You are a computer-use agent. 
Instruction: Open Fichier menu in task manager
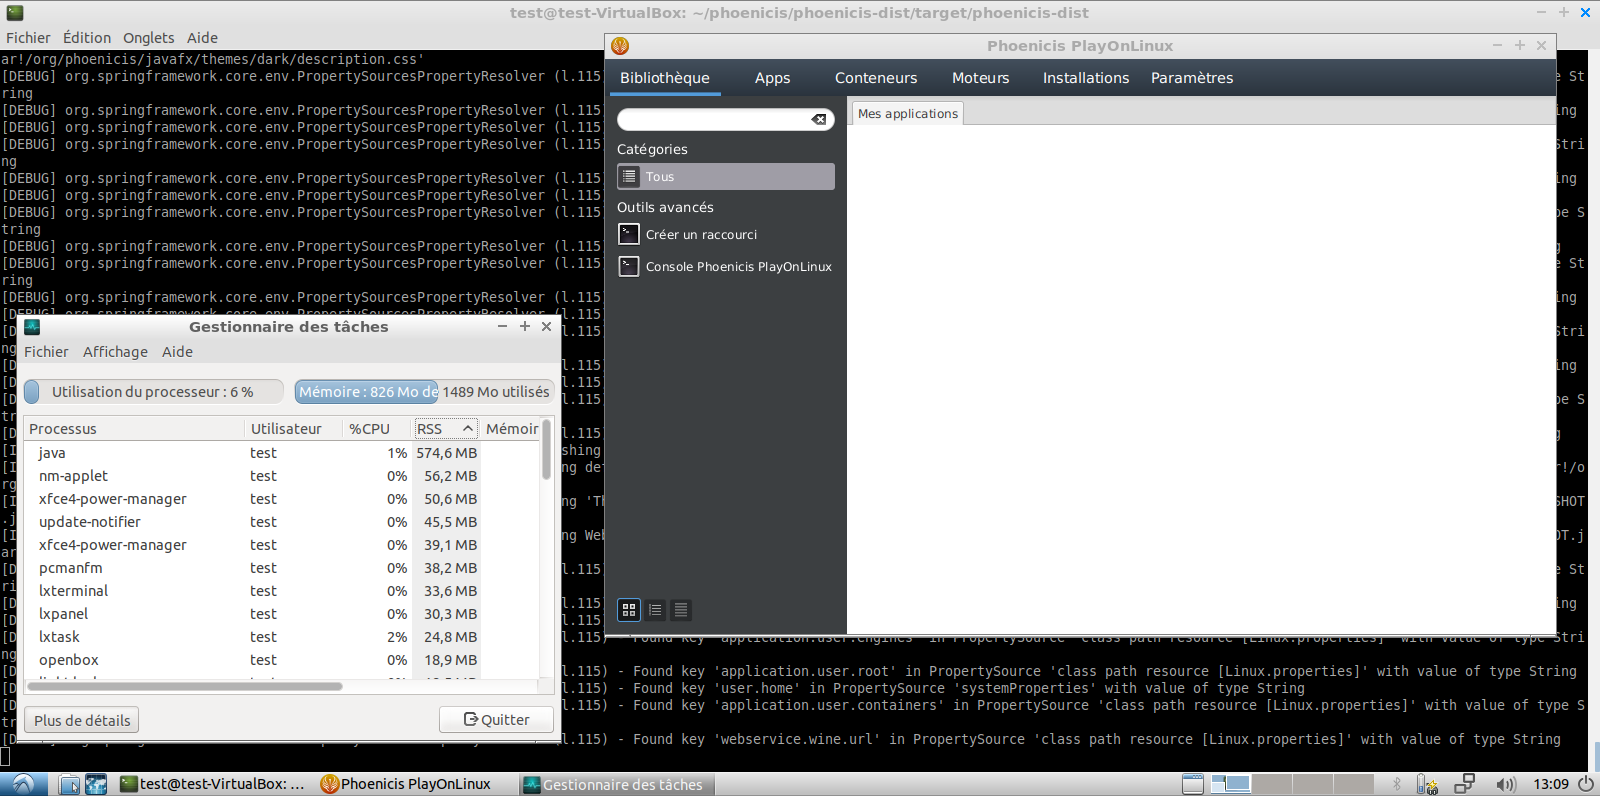coord(46,352)
